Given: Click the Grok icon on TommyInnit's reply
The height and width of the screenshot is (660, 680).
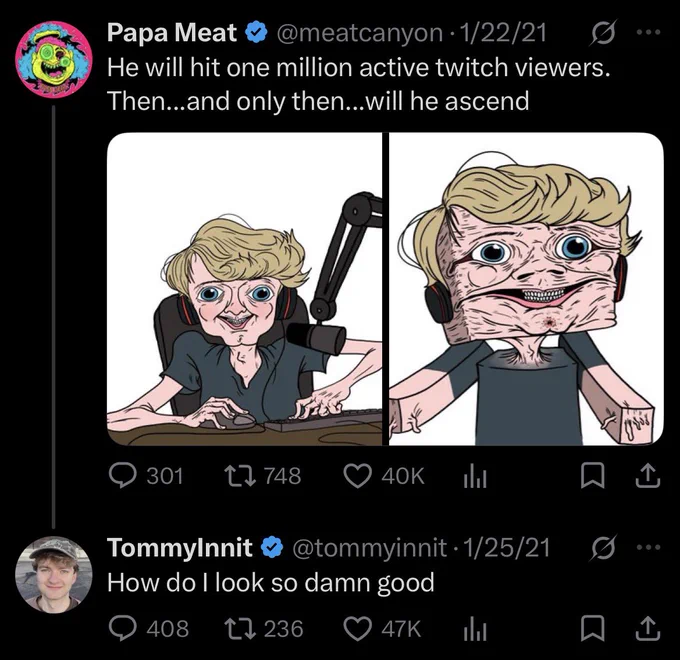Looking at the screenshot, I should pos(603,548).
